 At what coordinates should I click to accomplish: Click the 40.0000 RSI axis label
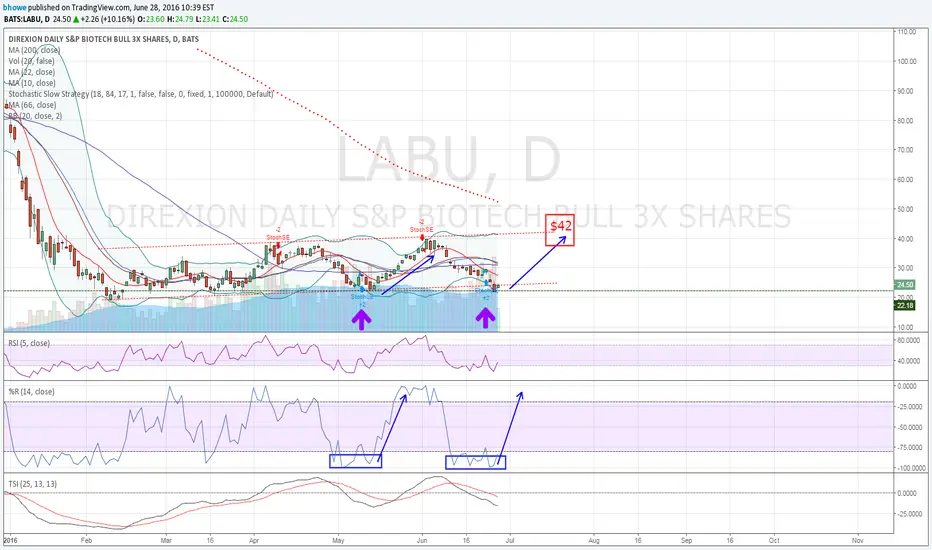point(908,361)
